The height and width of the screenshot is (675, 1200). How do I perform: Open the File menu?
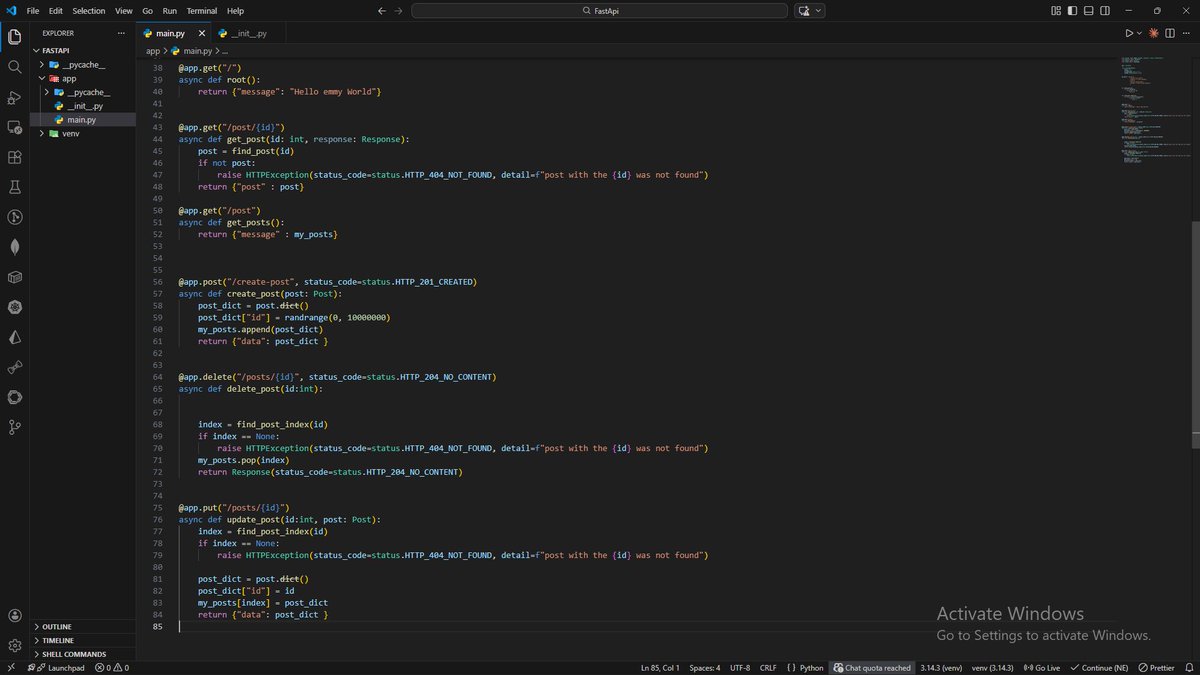tap(33, 10)
